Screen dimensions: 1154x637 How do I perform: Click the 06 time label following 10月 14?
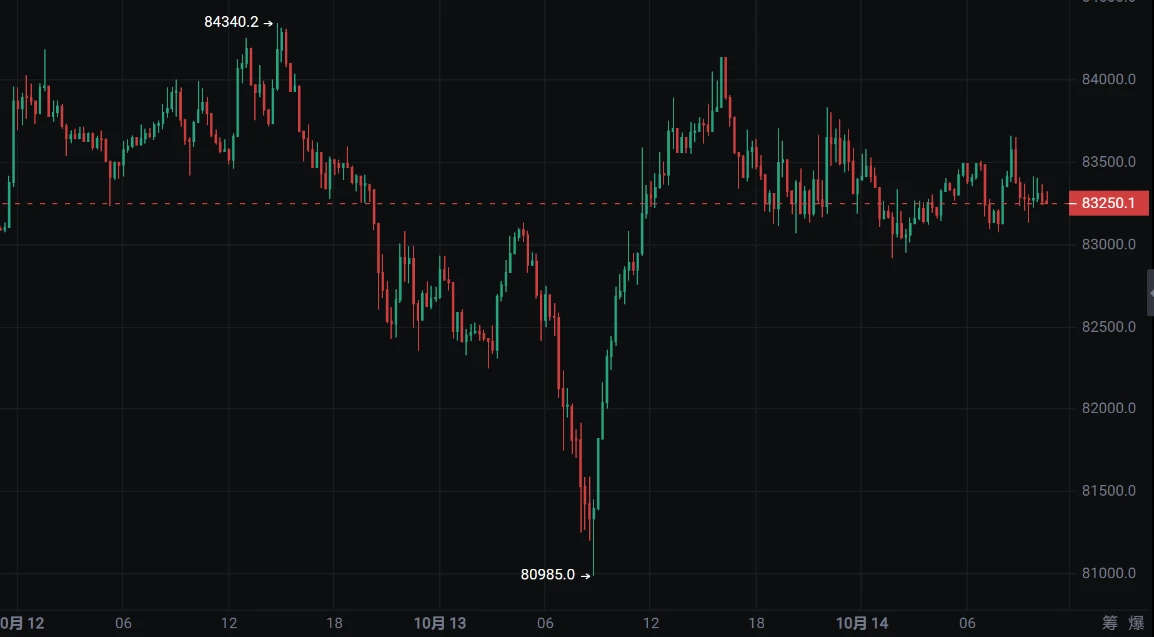click(x=967, y=624)
